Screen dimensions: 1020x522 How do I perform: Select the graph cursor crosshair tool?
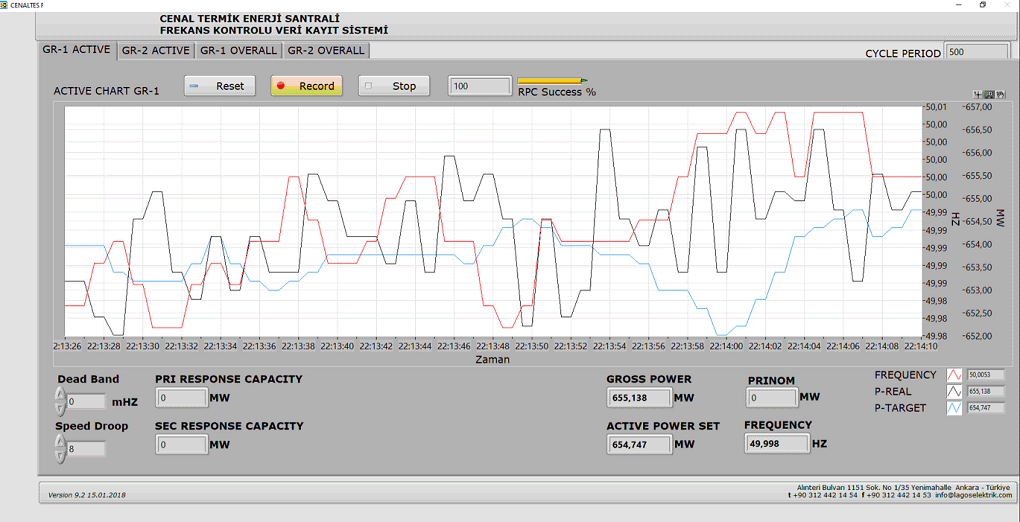point(978,94)
